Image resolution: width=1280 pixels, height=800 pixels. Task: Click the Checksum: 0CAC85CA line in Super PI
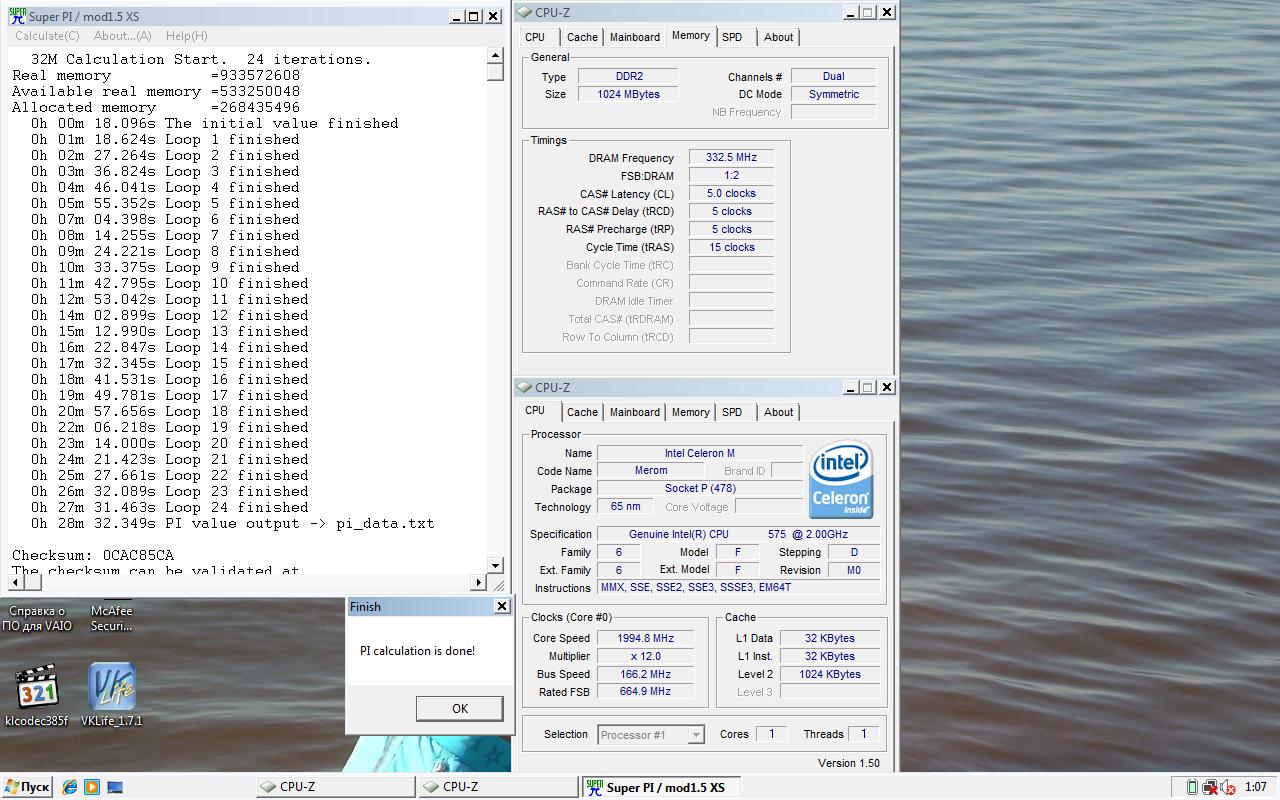coord(93,555)
